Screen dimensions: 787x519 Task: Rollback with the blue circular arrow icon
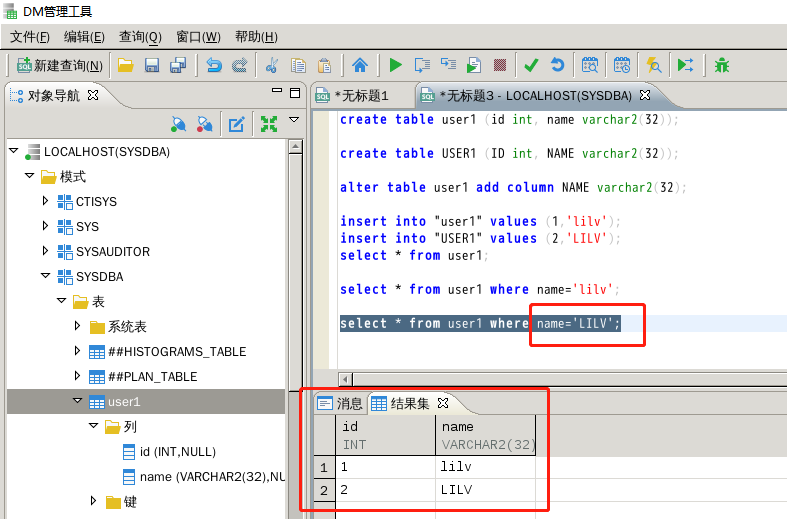coord(557,65)
